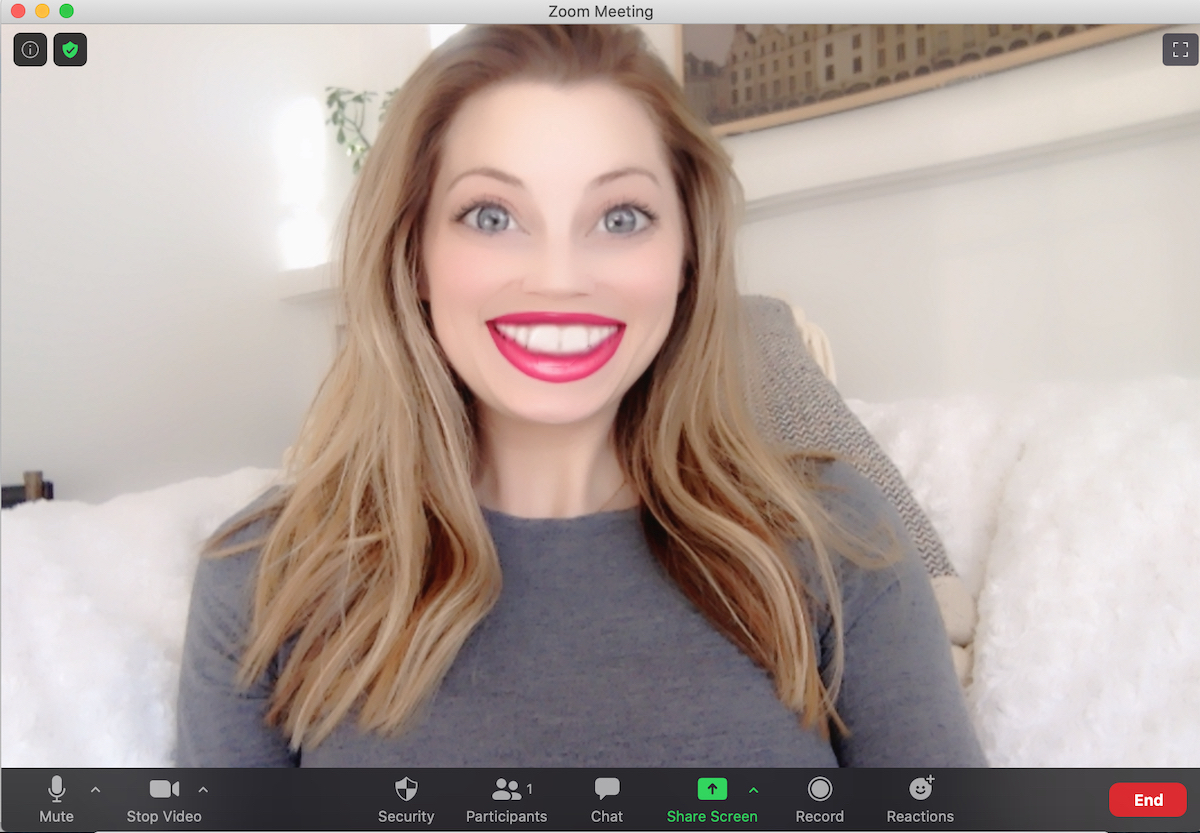This screenshot has width=1200, height=833.
Task: Open the Security options
Action: coord(406,798)
